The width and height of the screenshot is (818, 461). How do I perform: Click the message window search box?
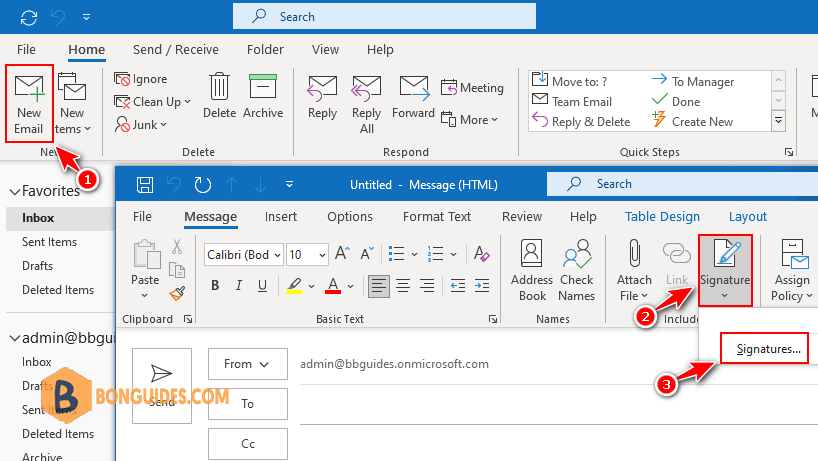(x=682, y=184)
